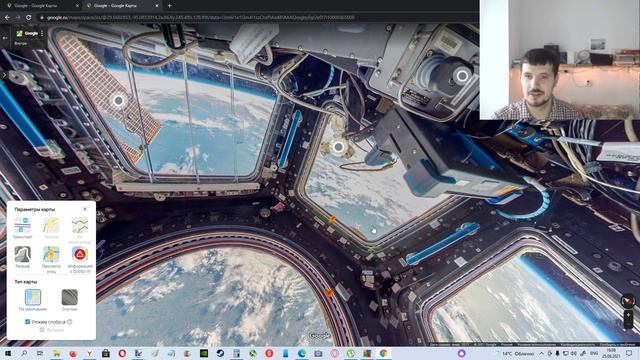Choose the Satellite map type thumbnail
Screen dimensions: 640x360
(69, 297)
